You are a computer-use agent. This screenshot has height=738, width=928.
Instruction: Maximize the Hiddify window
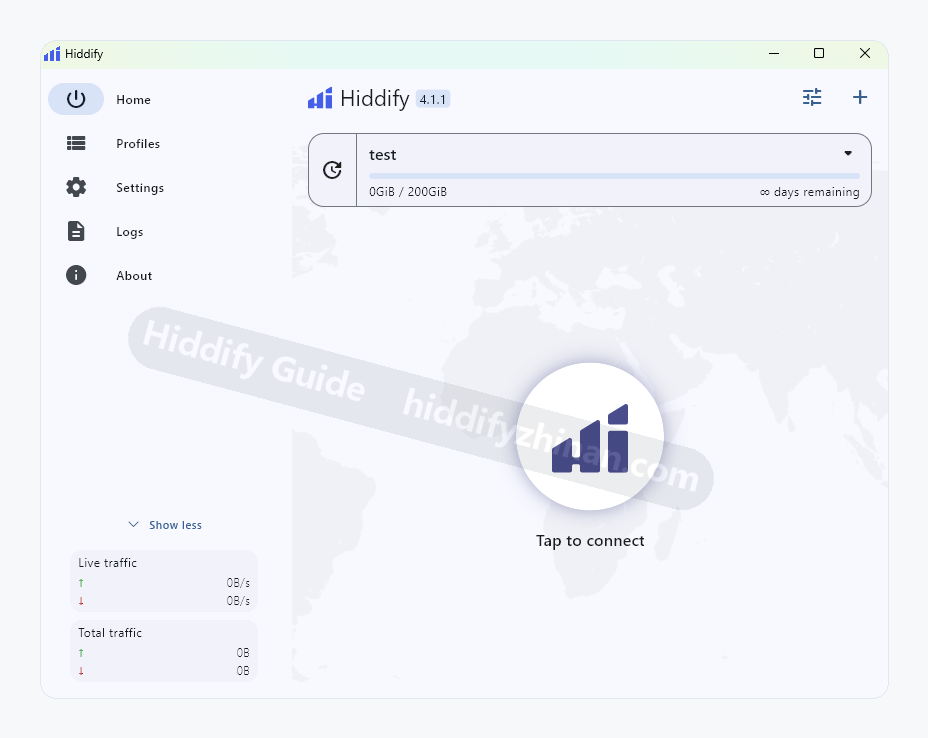(x=819, y=53)
